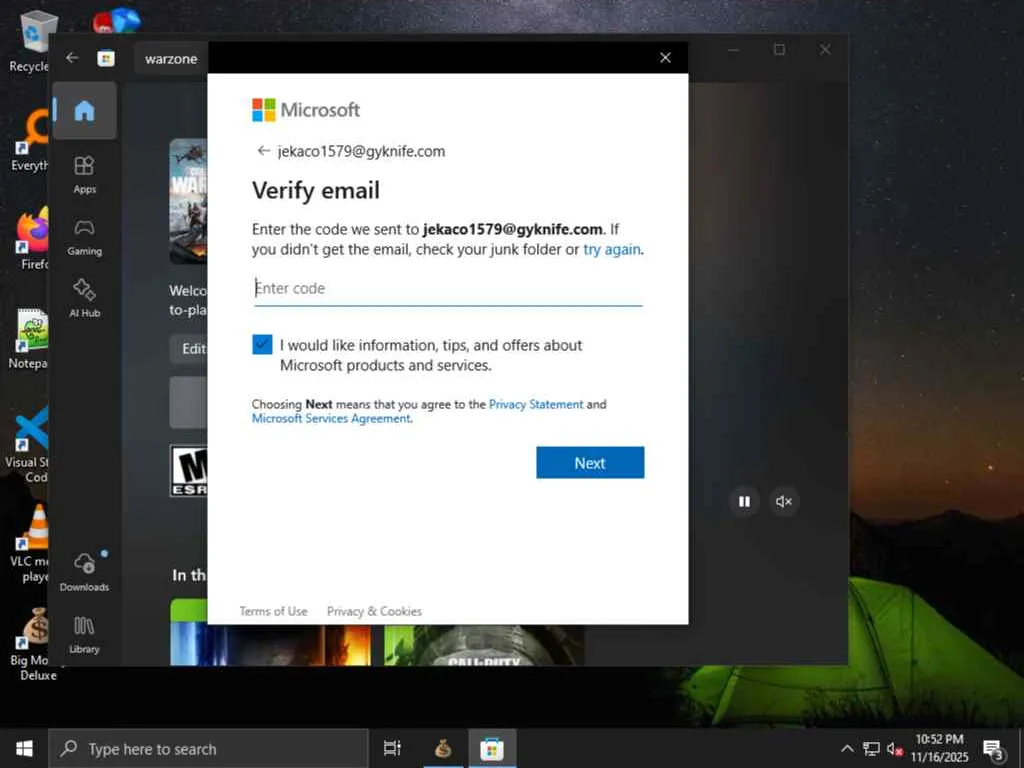Pause the Store trailer video
Screen dimensions: 1024x768
click(744, 502)
